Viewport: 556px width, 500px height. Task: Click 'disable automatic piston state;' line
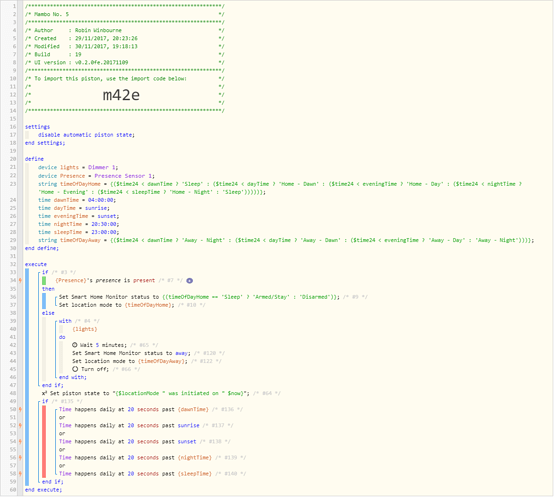click(x=87, y=135)
